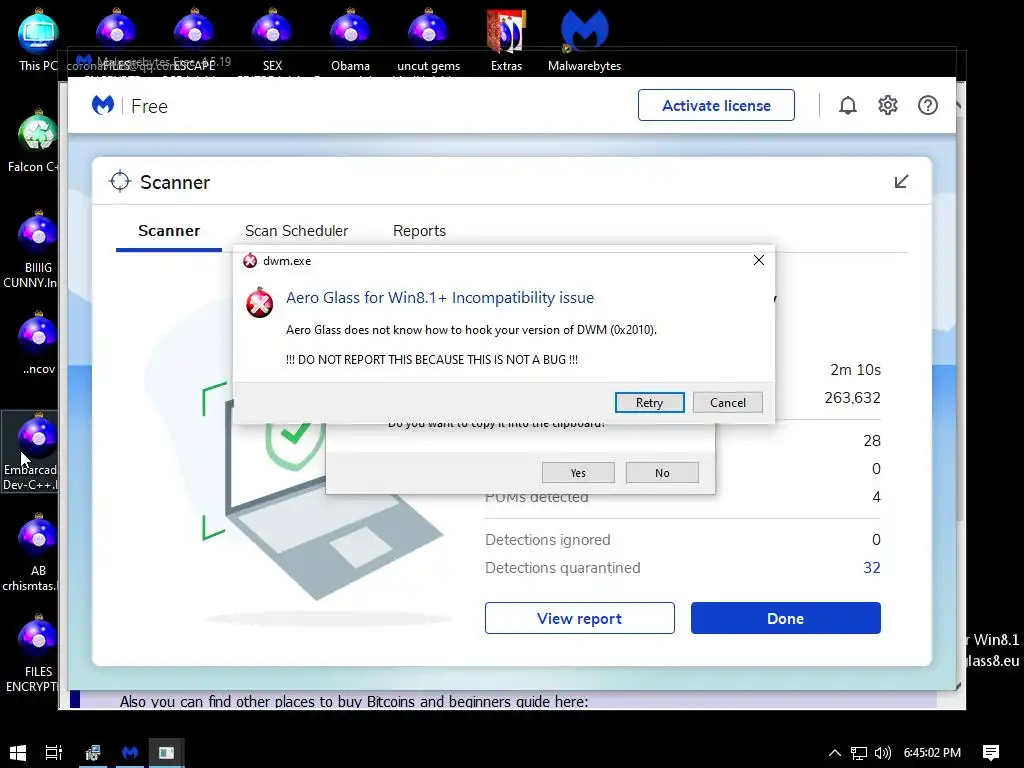Click the Scanner crosshair icon
Viewport: 1024px width, 768px height.
pyautogui.click(x=120, y=182)
